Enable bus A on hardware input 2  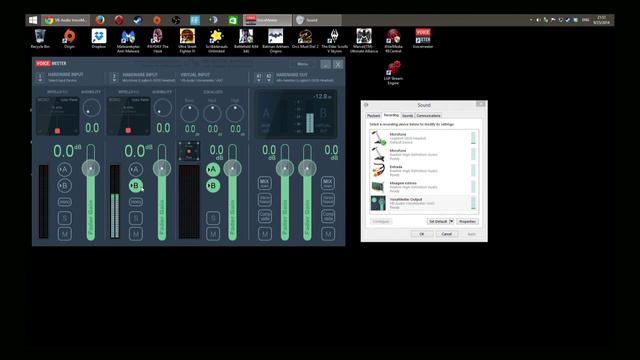[x=136, y=169]
